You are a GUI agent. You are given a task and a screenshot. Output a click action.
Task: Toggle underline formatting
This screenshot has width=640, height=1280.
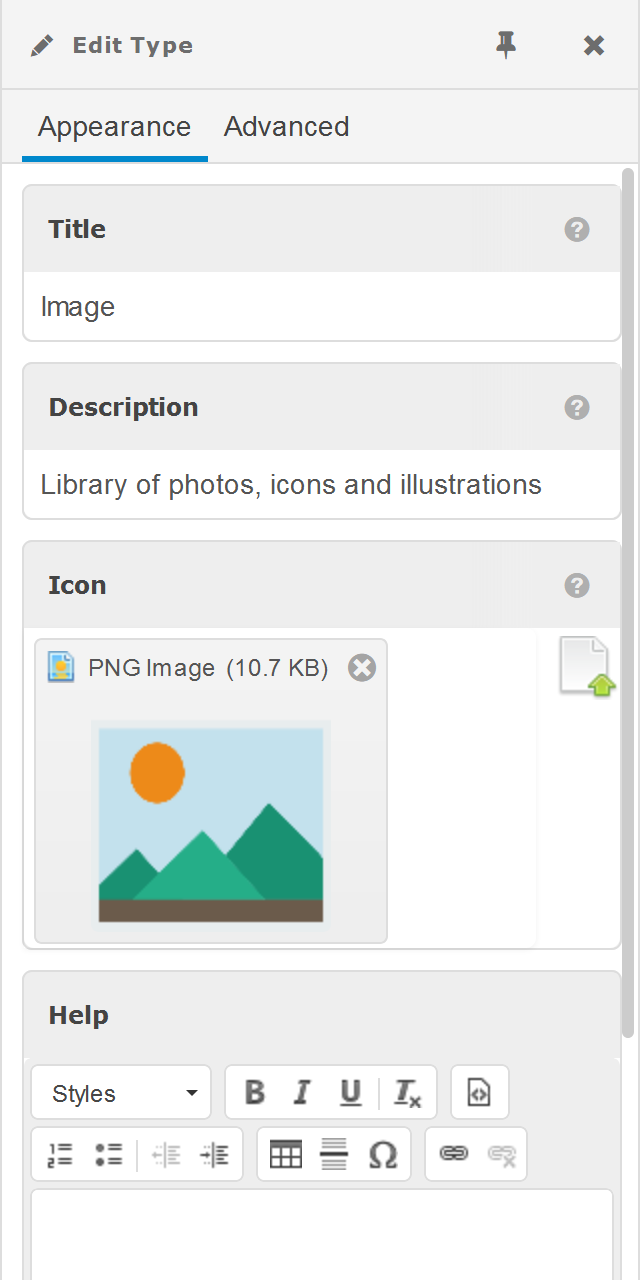click(350, 1093)
